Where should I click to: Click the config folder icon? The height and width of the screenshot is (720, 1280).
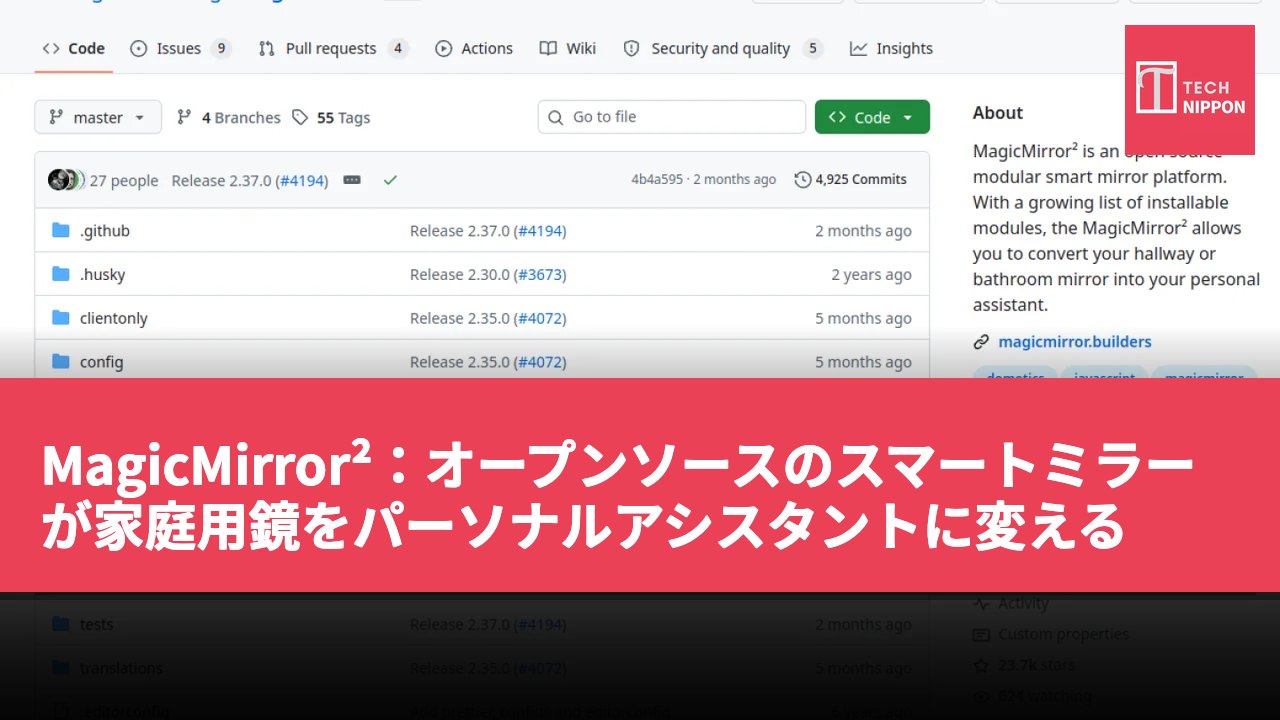pos(61,362)
